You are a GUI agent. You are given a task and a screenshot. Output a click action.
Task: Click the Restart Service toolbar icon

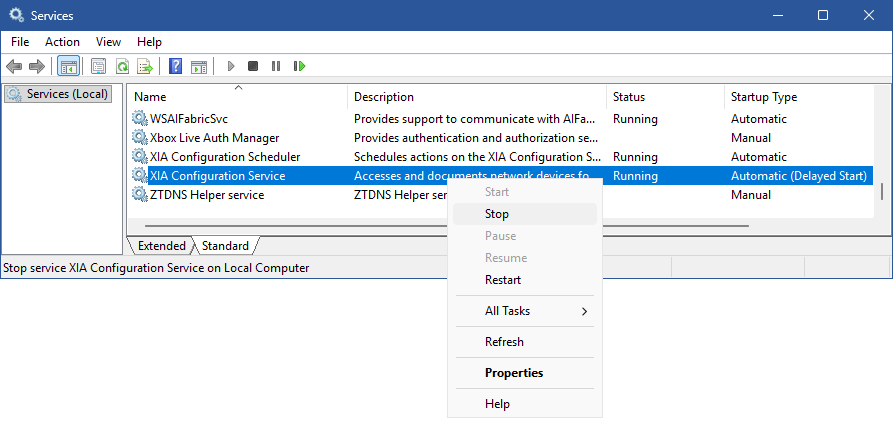tap(299, 66)
